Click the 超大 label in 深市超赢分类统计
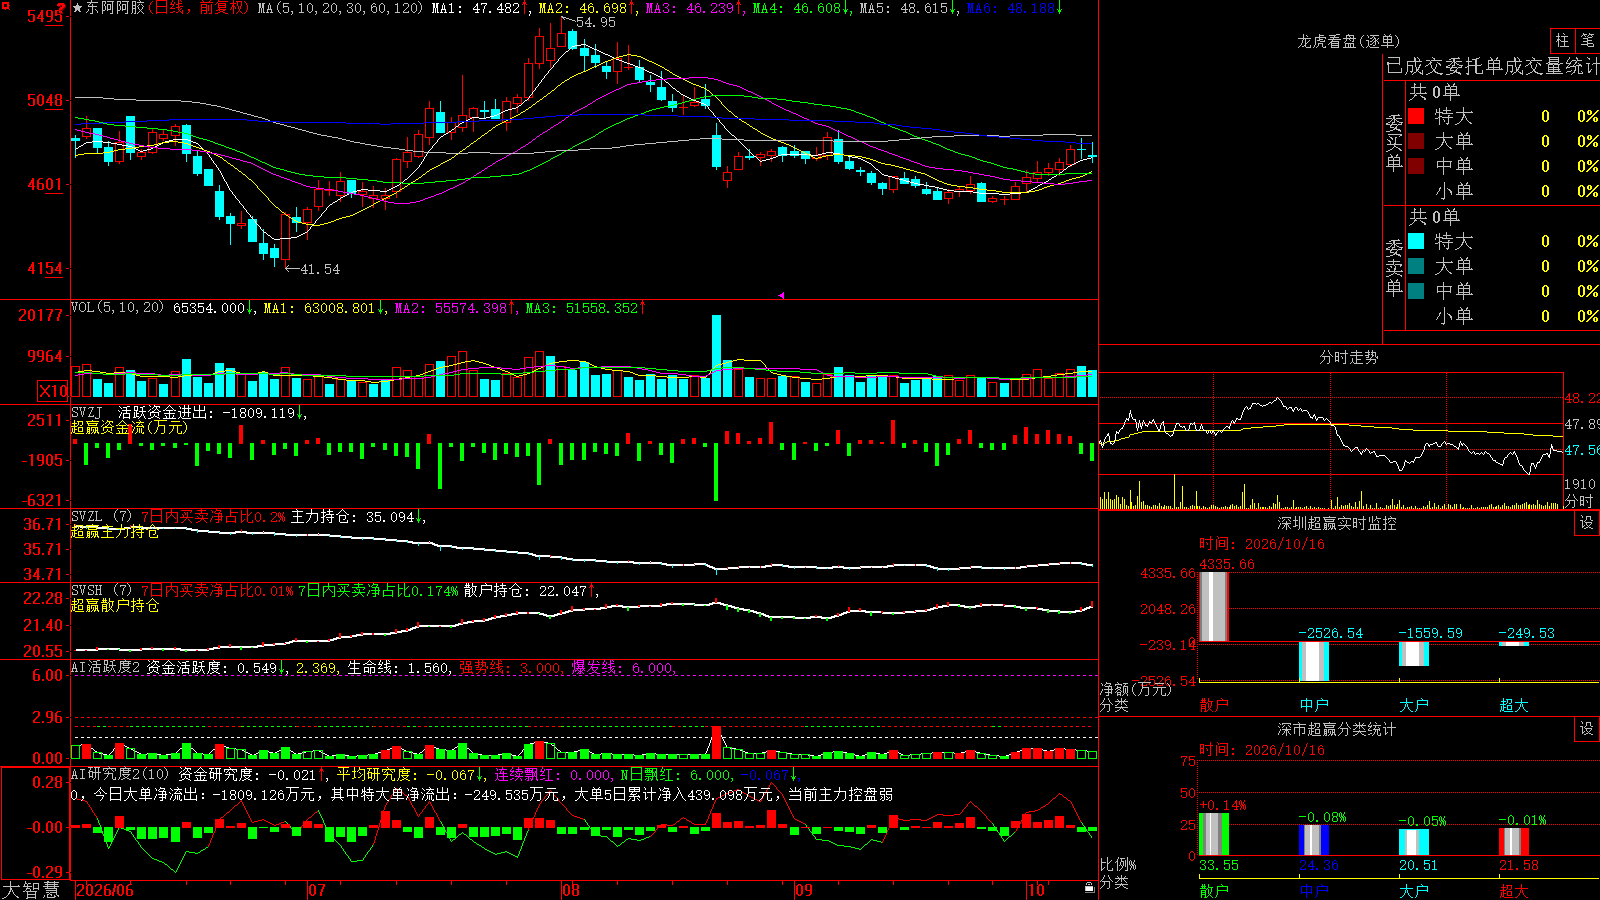Viewport: 1600px width, 900px height. 1514,891
